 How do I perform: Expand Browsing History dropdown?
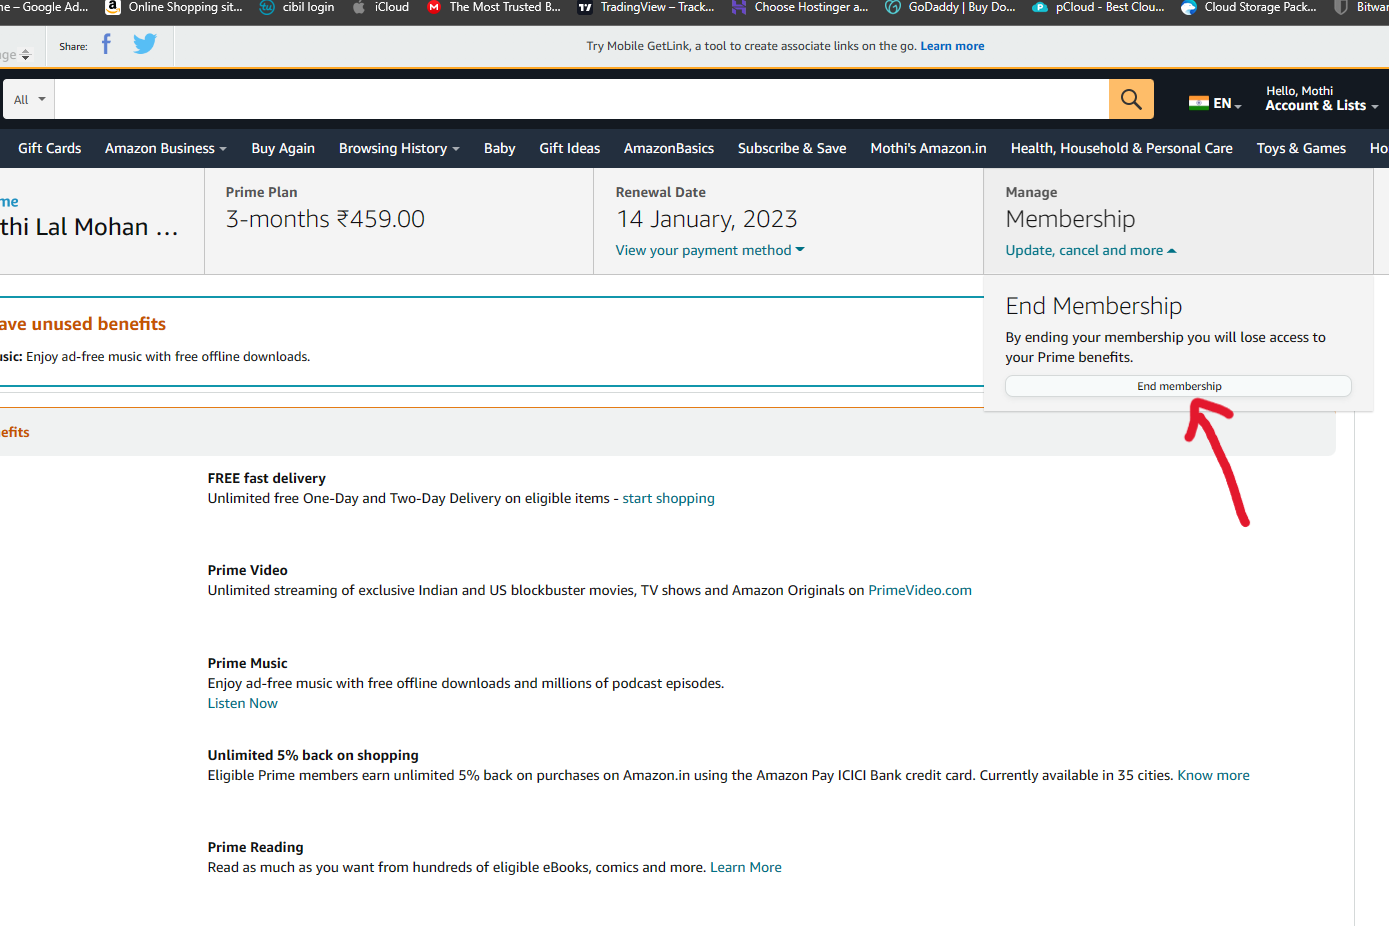399,148
